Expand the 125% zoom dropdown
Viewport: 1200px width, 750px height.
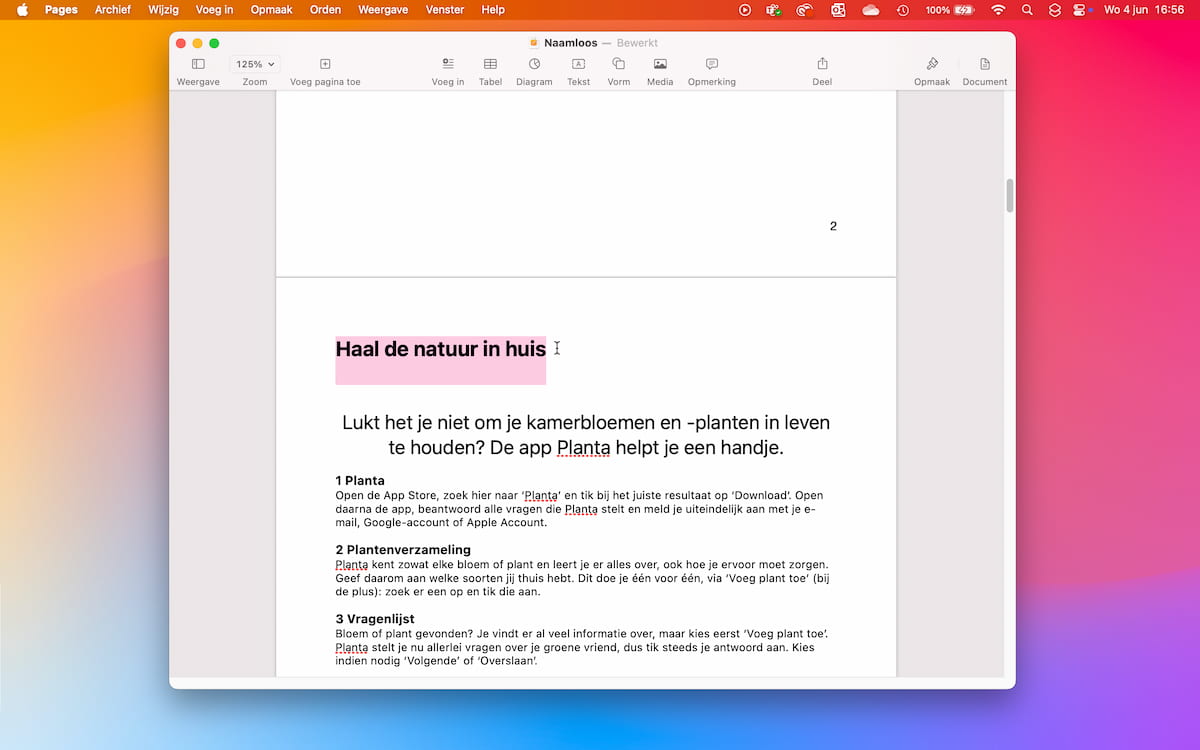[255, 64]
